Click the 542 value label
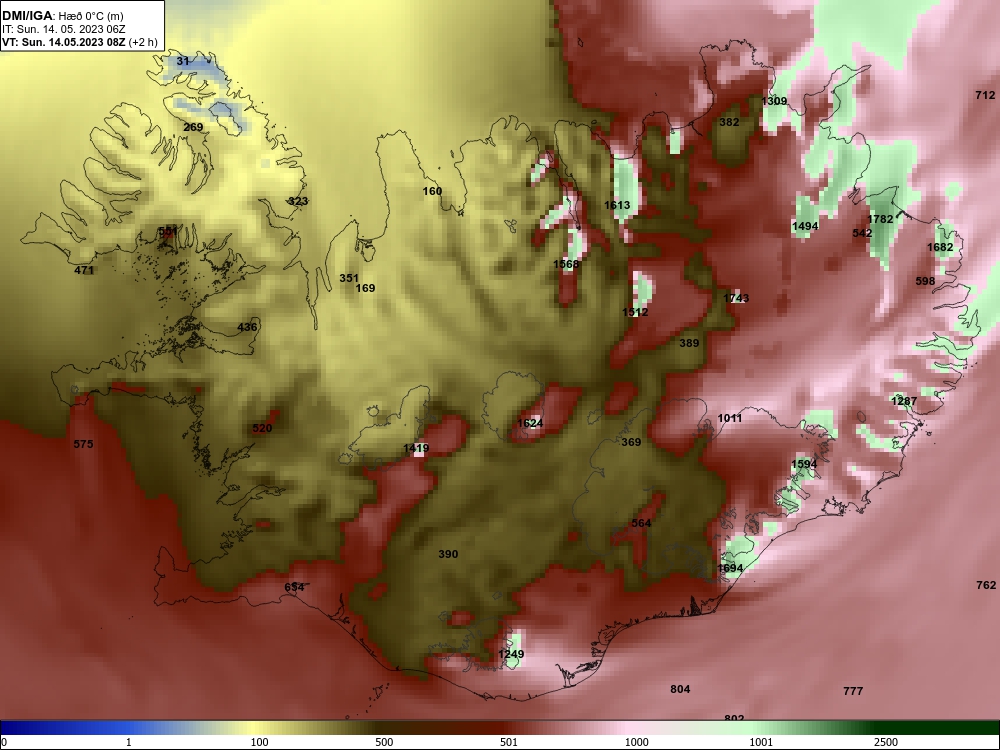Screen dimensions: 1000x750 (x=862, y=233)
